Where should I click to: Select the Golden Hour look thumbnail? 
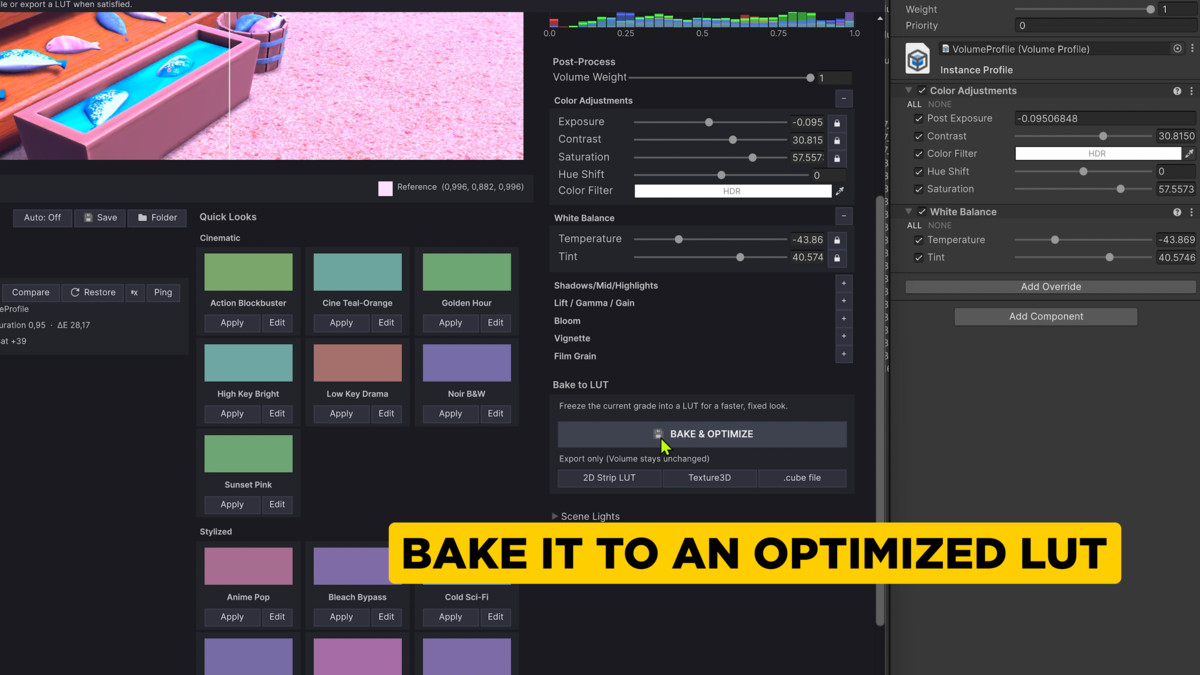[467, 272]
